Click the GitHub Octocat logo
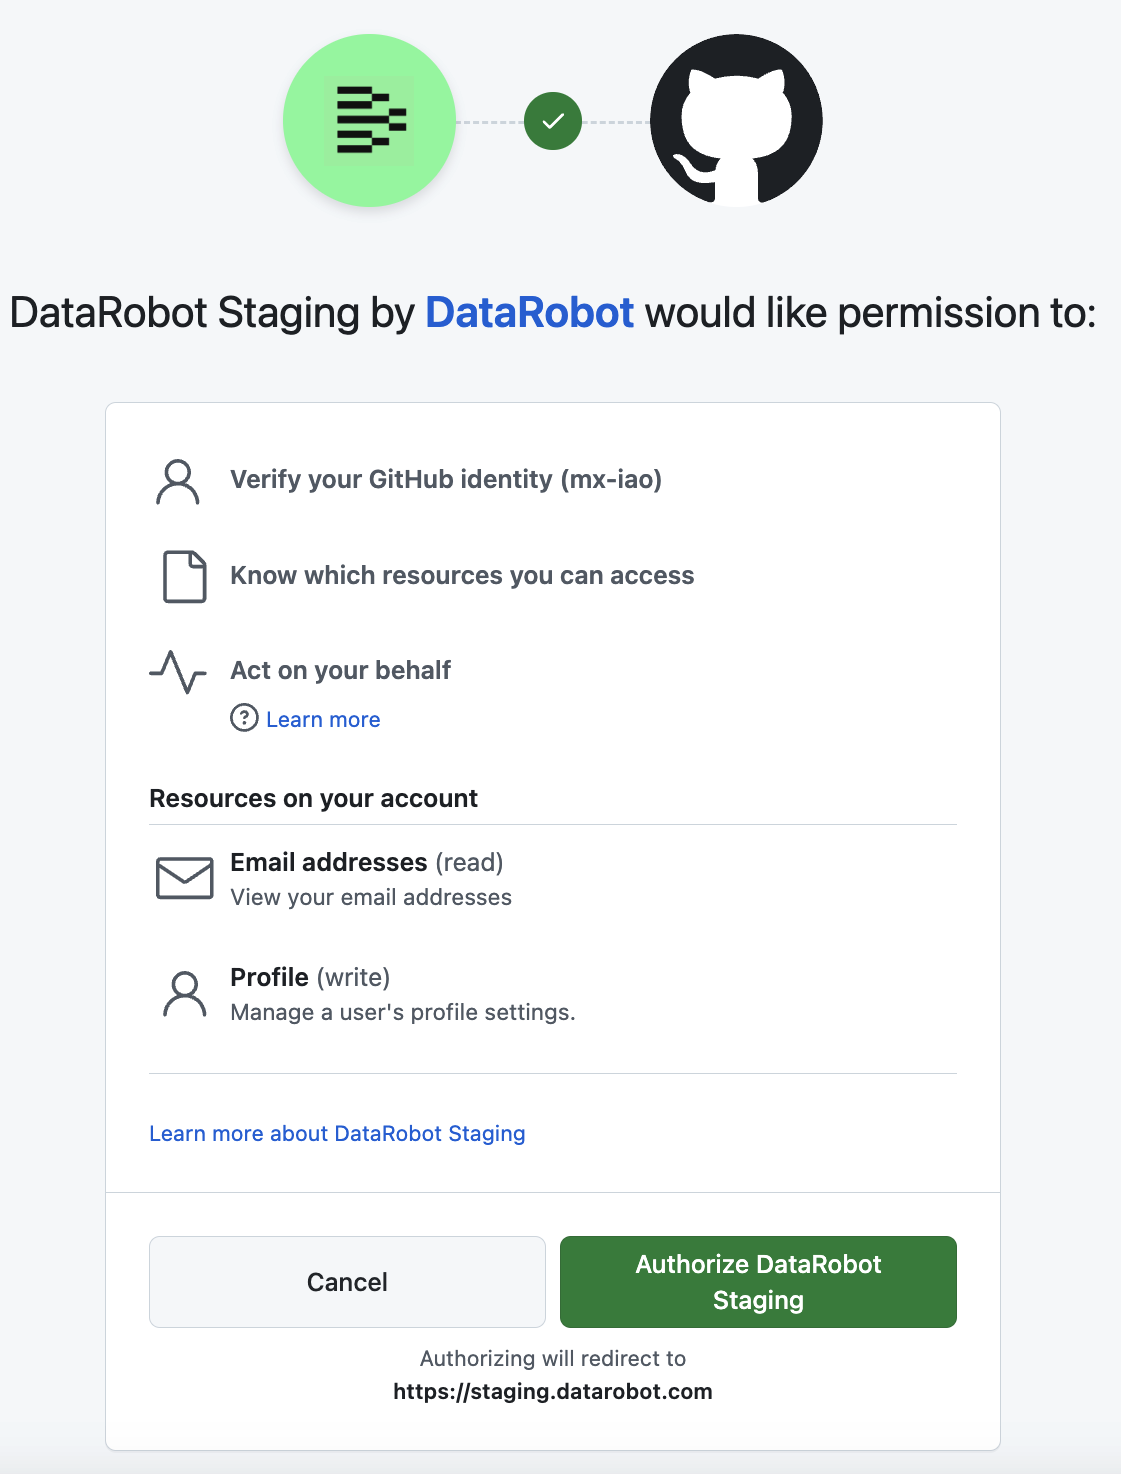1121x1479 pixels. click(736, 121)
